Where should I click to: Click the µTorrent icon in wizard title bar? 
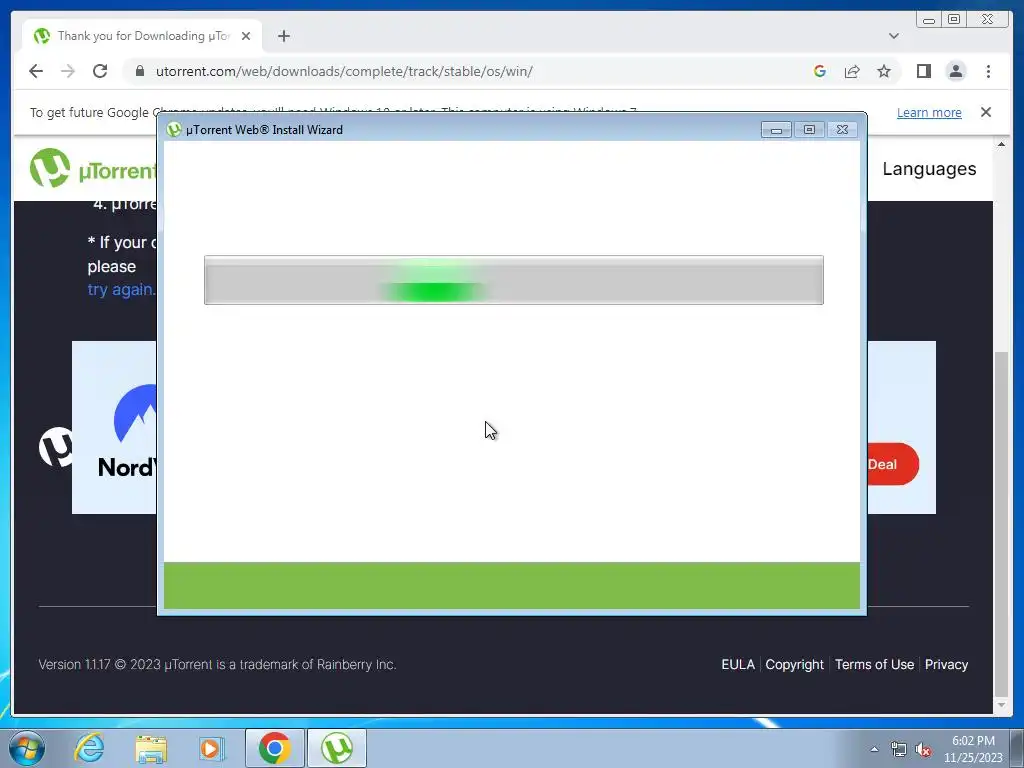(173, 129)
